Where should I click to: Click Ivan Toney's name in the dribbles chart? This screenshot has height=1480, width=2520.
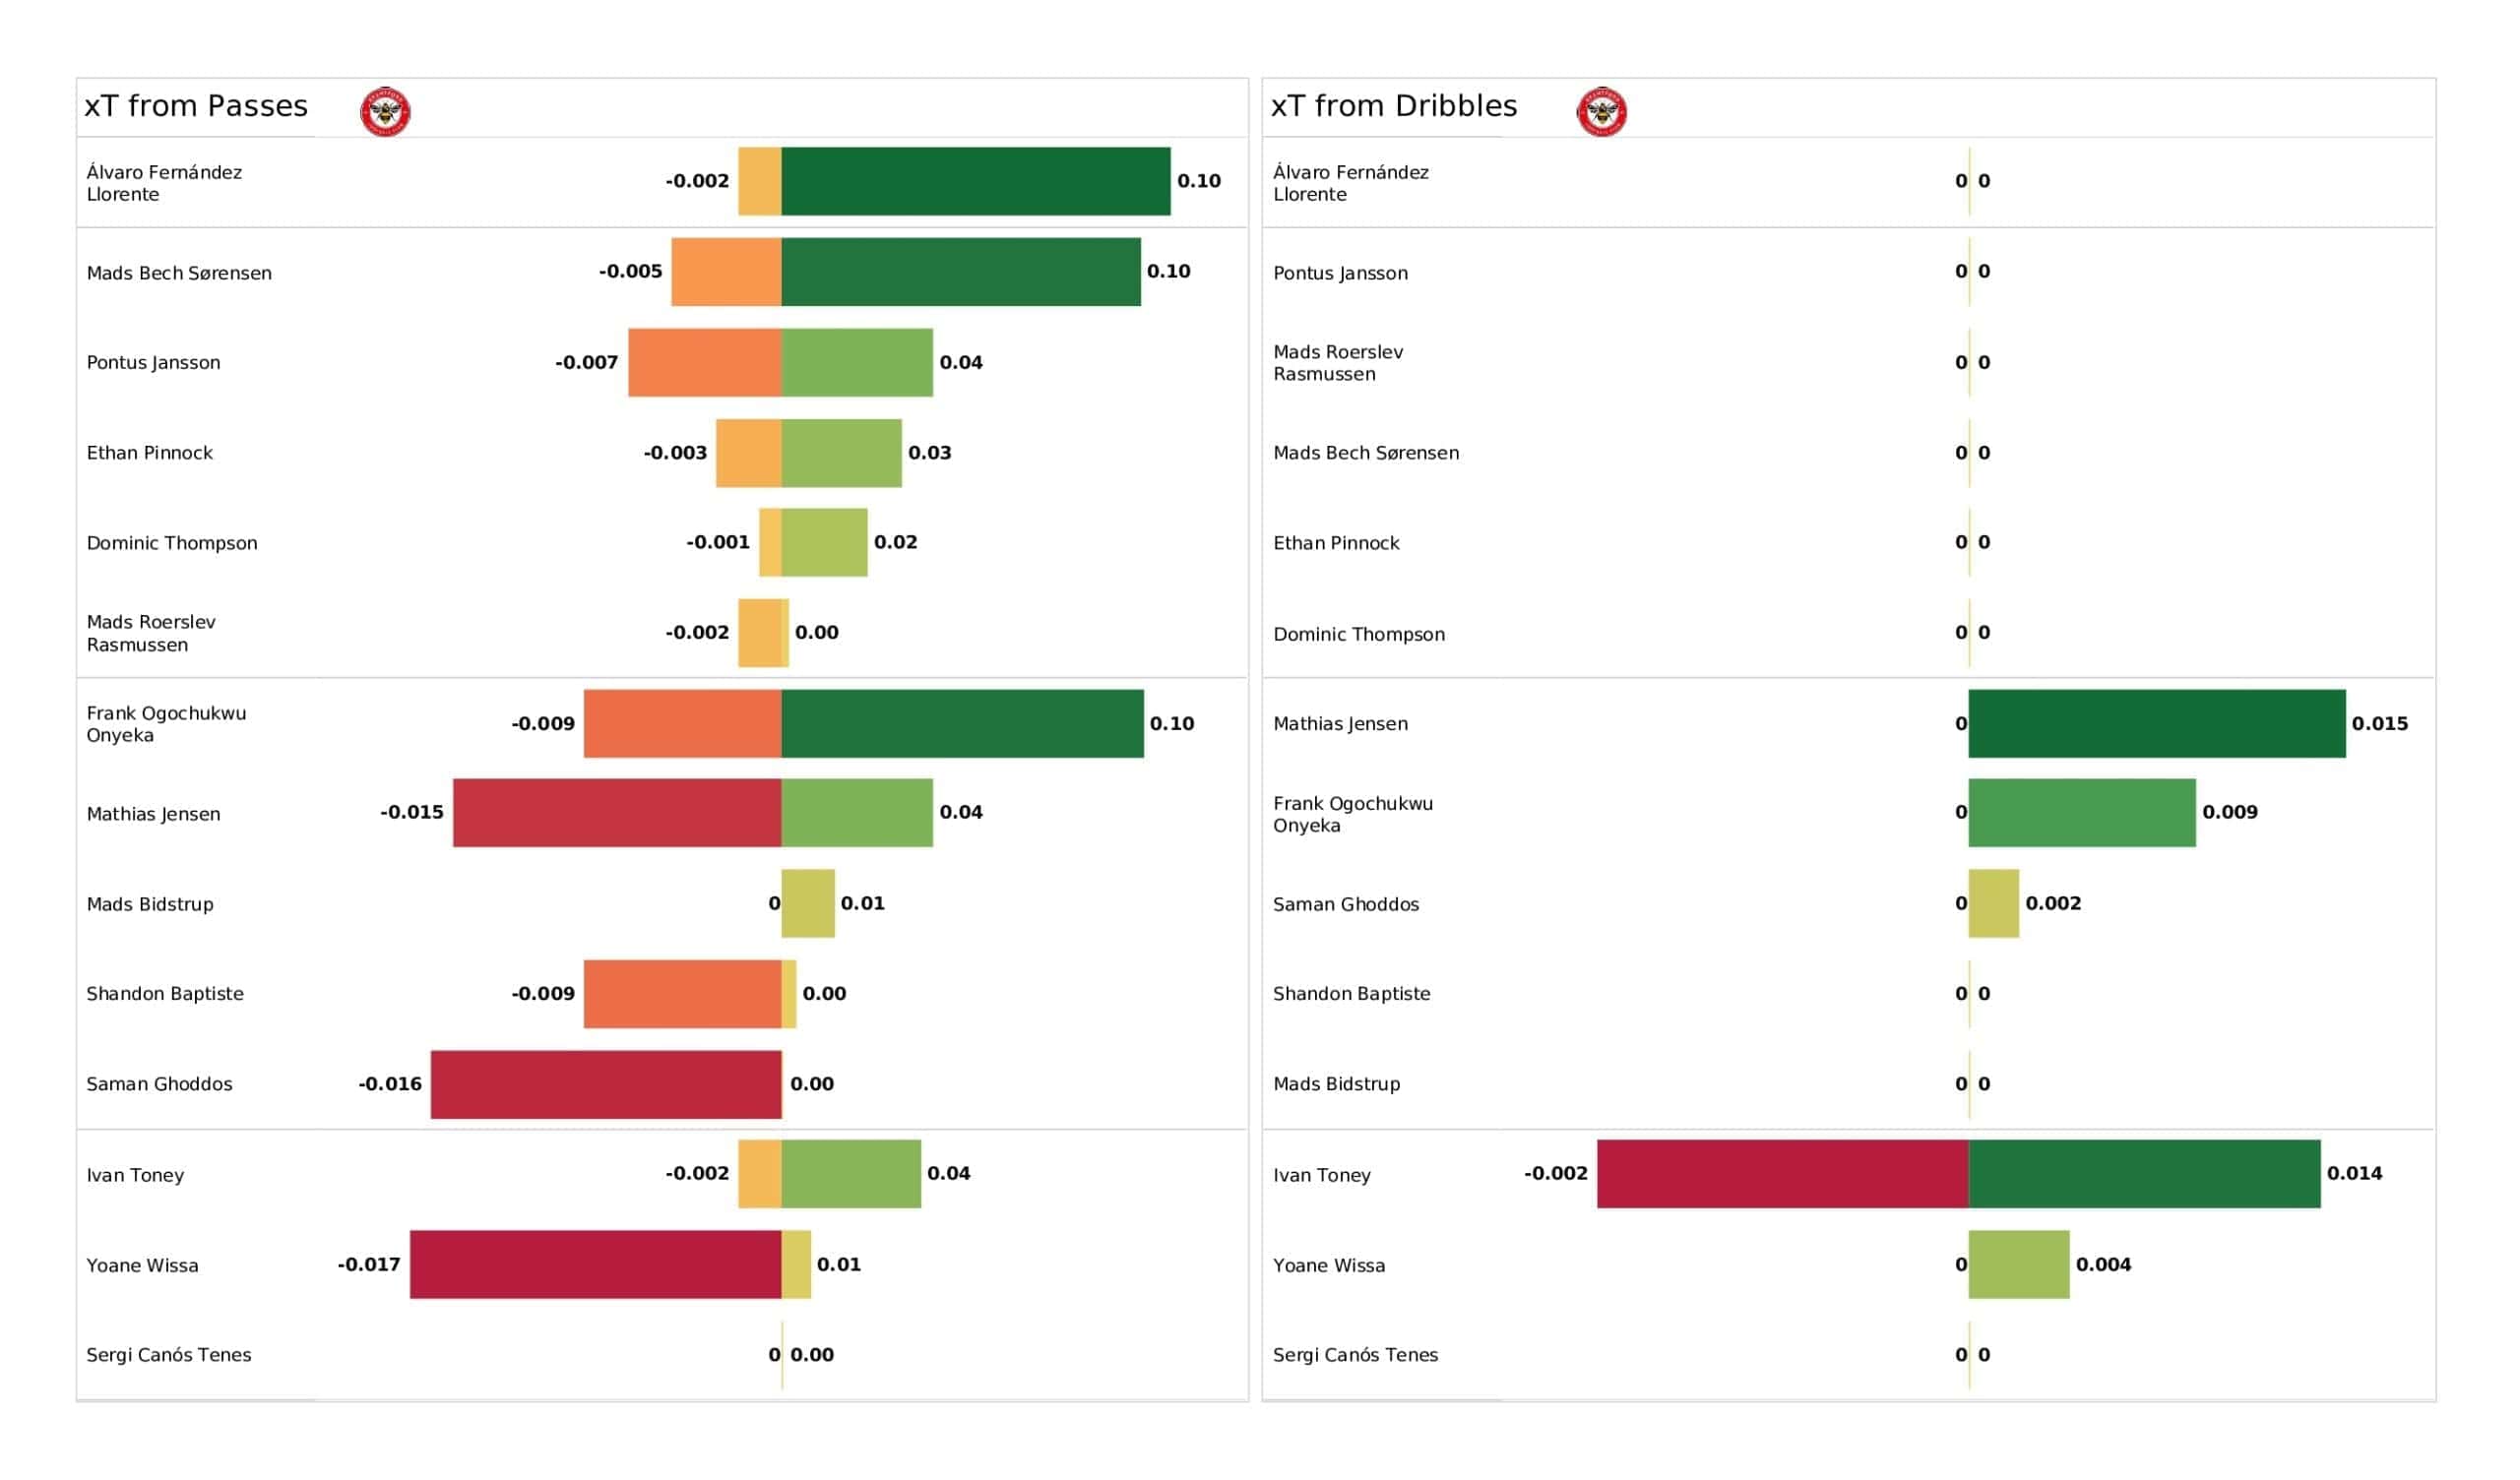point(1321,1175)
